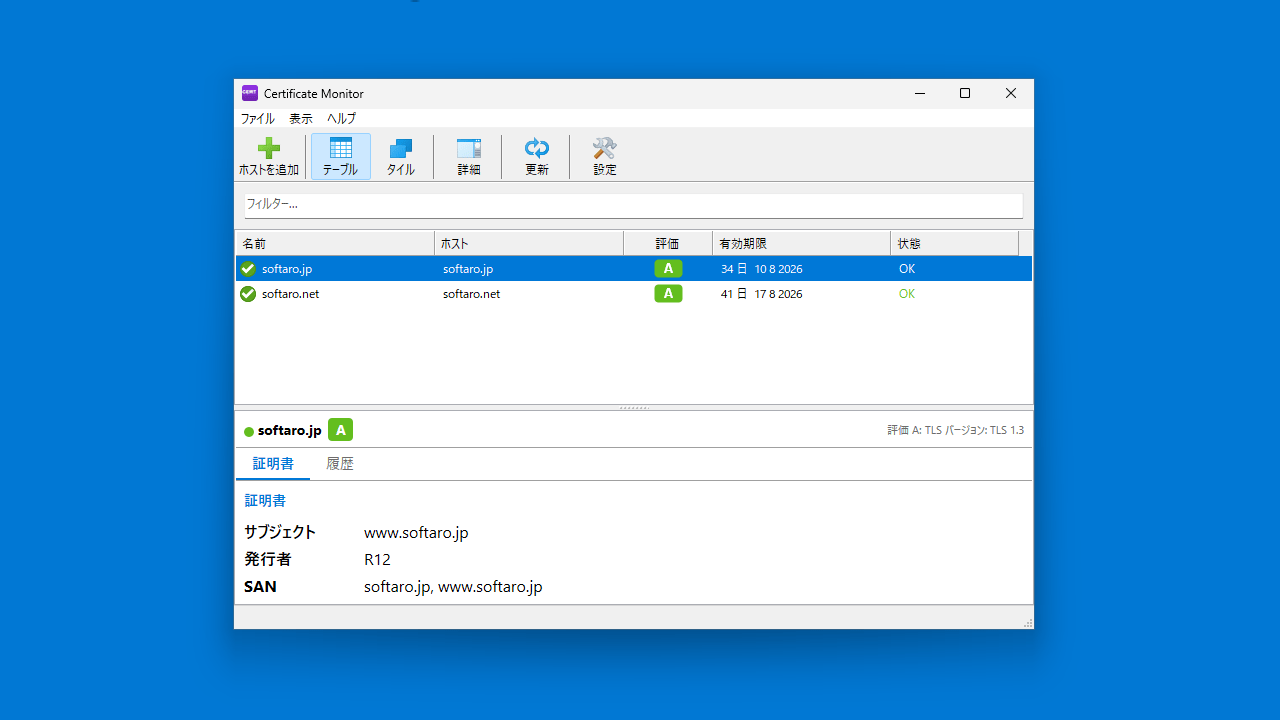This screenshot has width=1280, height=720.
Task: Toggle the Details (詳細) panel icon
Action: pyautogui.click(x=469, y=148)
